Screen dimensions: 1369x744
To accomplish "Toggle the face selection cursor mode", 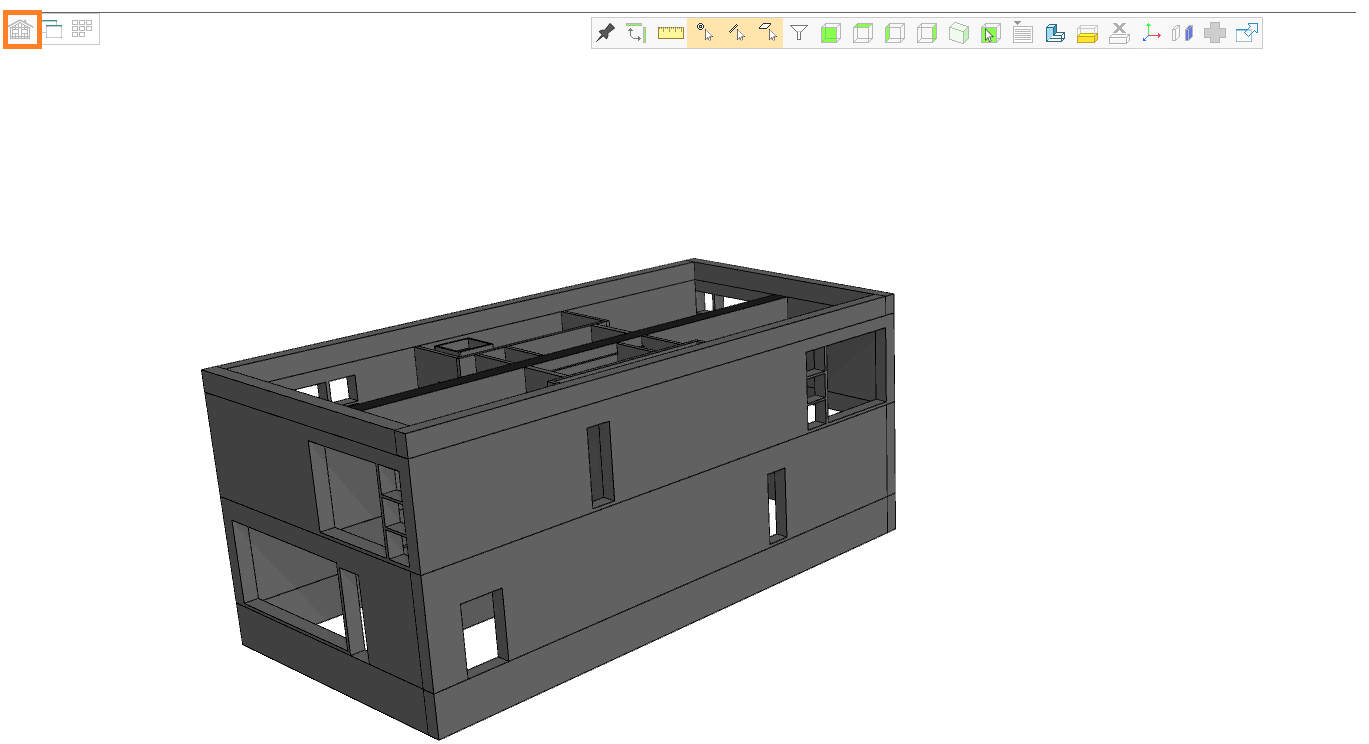I will click(767, 33).
